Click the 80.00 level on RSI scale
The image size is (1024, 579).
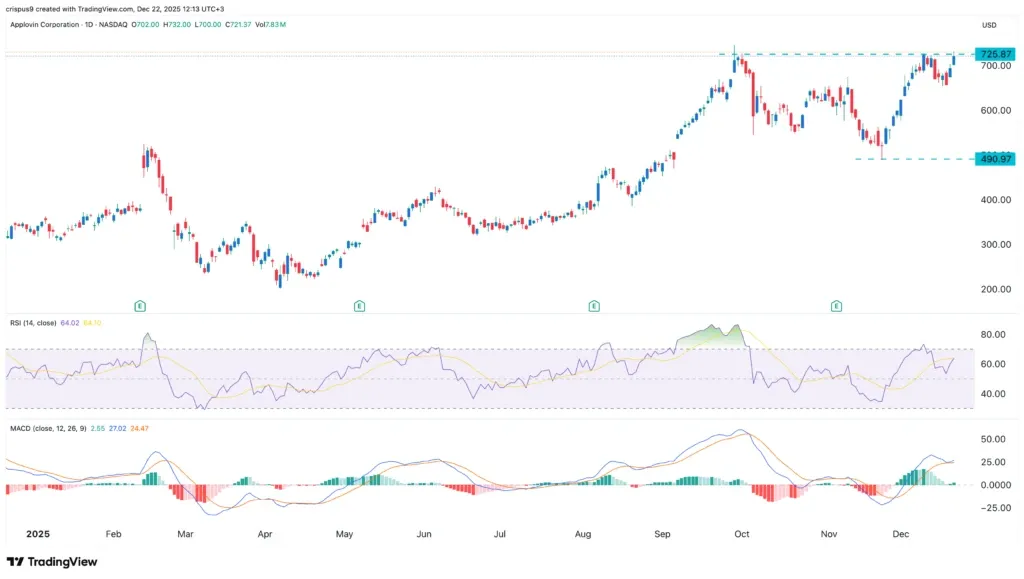tap(991, 334)
